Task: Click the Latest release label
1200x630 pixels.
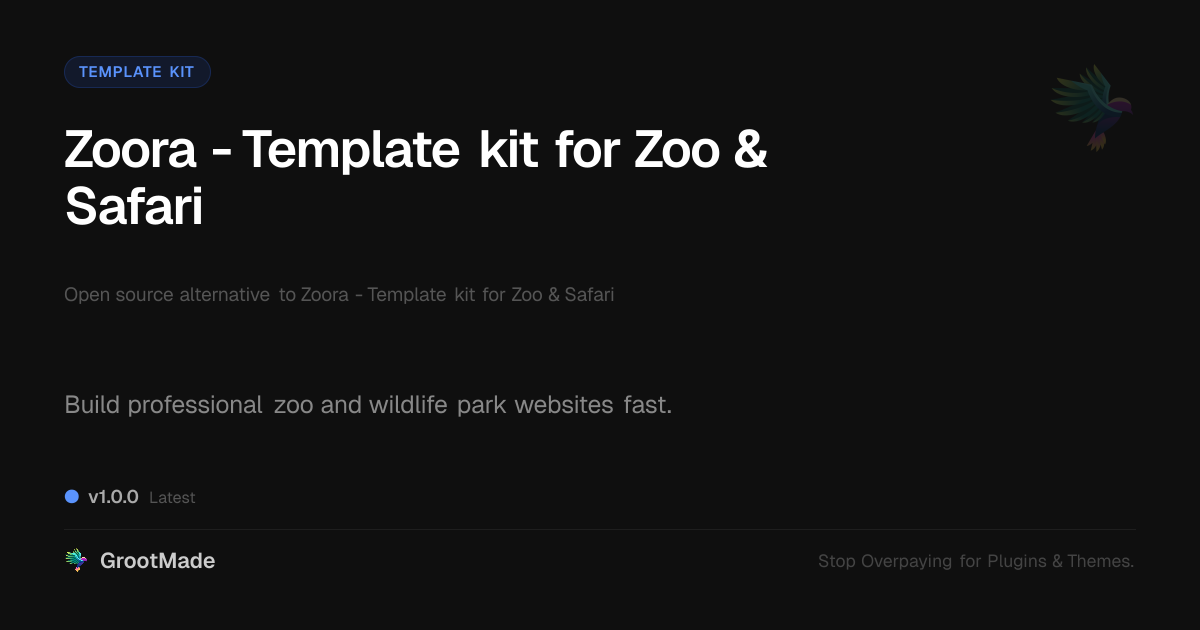Action: click(172, 498)
